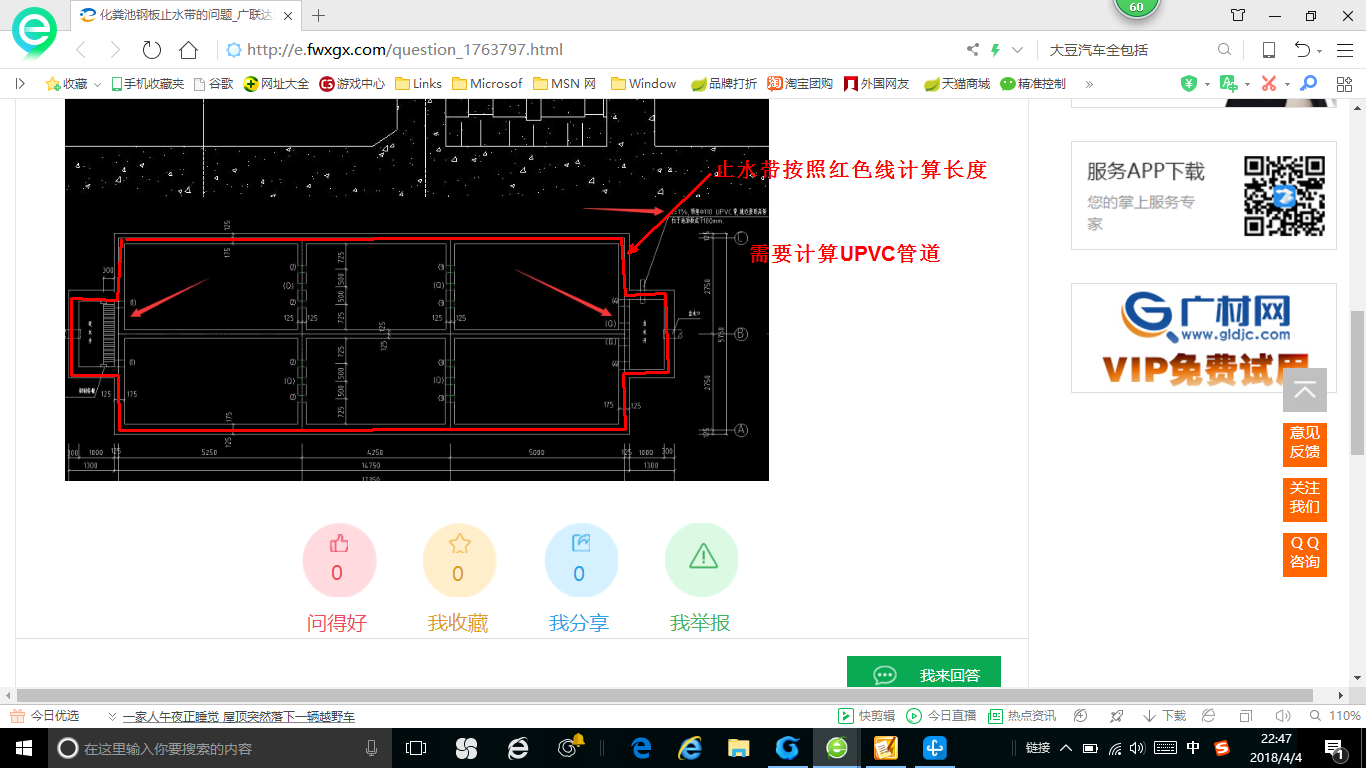Click the septic tank CAD drawing image
The width and height of the screenshot is (1366, 768).
click(417, 290)
